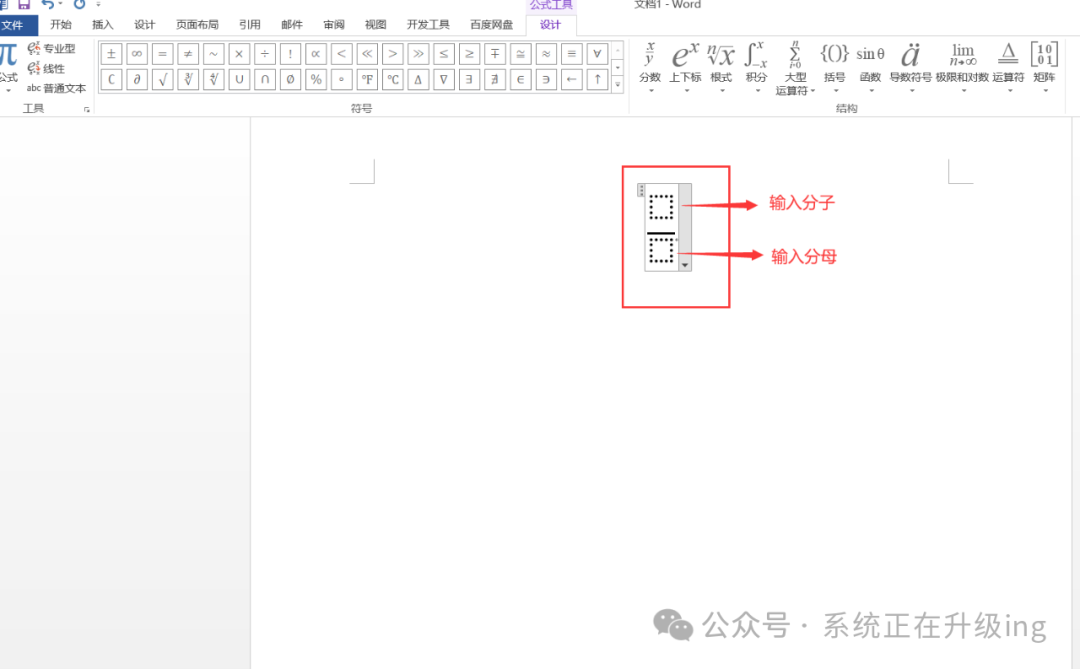1080x669 pixels.
Task: Switch to the 引用 References tab
Action: click(x=249, y=25)
